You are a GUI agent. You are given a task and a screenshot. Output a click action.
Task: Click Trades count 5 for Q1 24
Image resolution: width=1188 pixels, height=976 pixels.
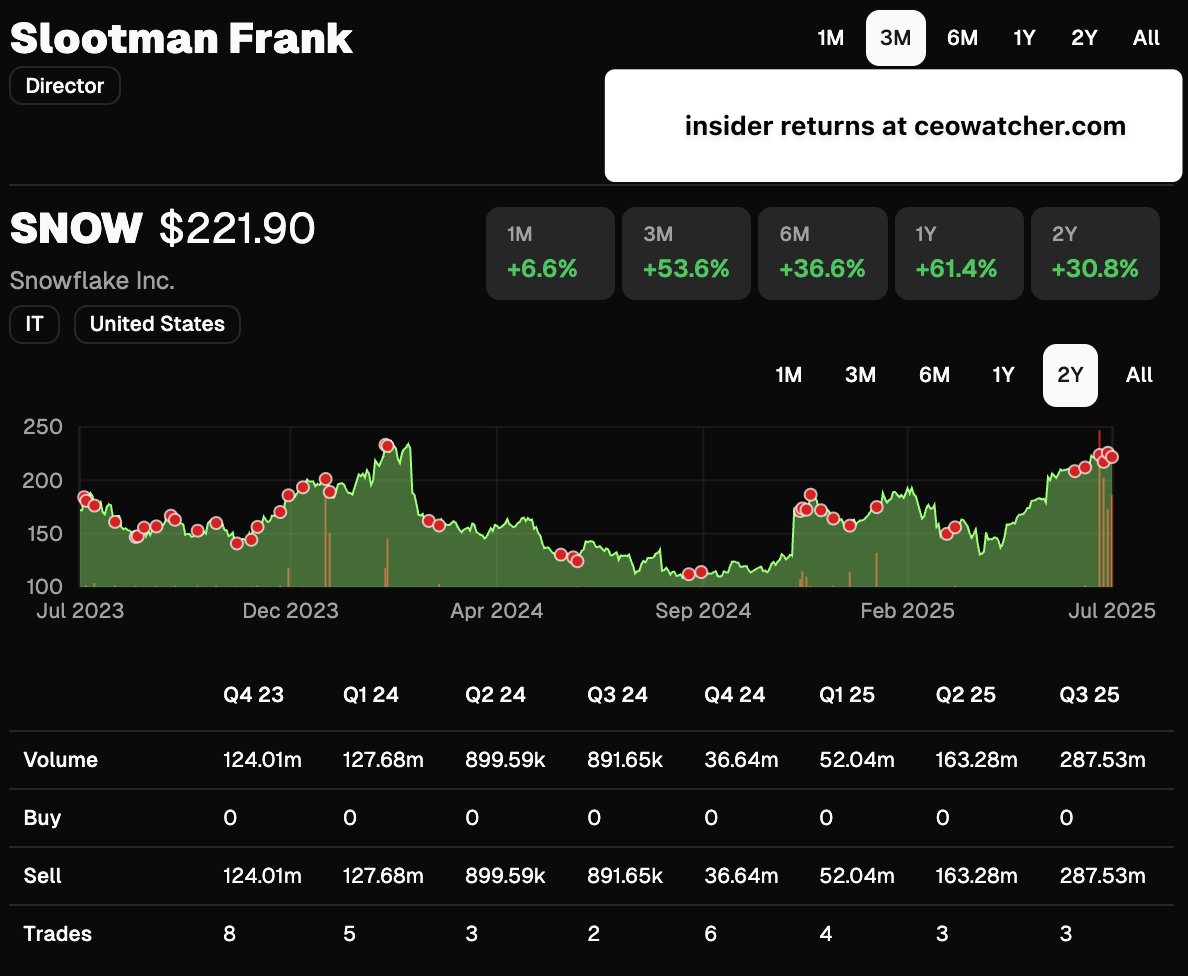[x=349, y=934]
